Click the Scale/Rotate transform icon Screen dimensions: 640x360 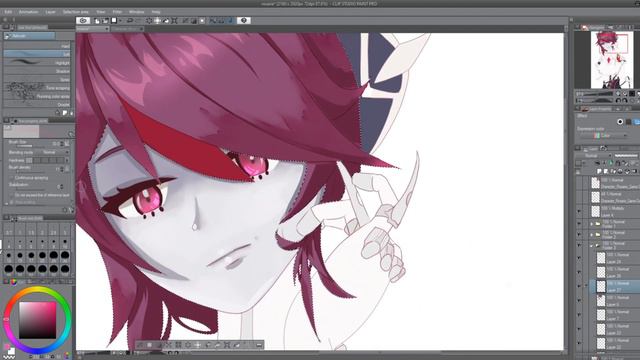tap(175, 20)
